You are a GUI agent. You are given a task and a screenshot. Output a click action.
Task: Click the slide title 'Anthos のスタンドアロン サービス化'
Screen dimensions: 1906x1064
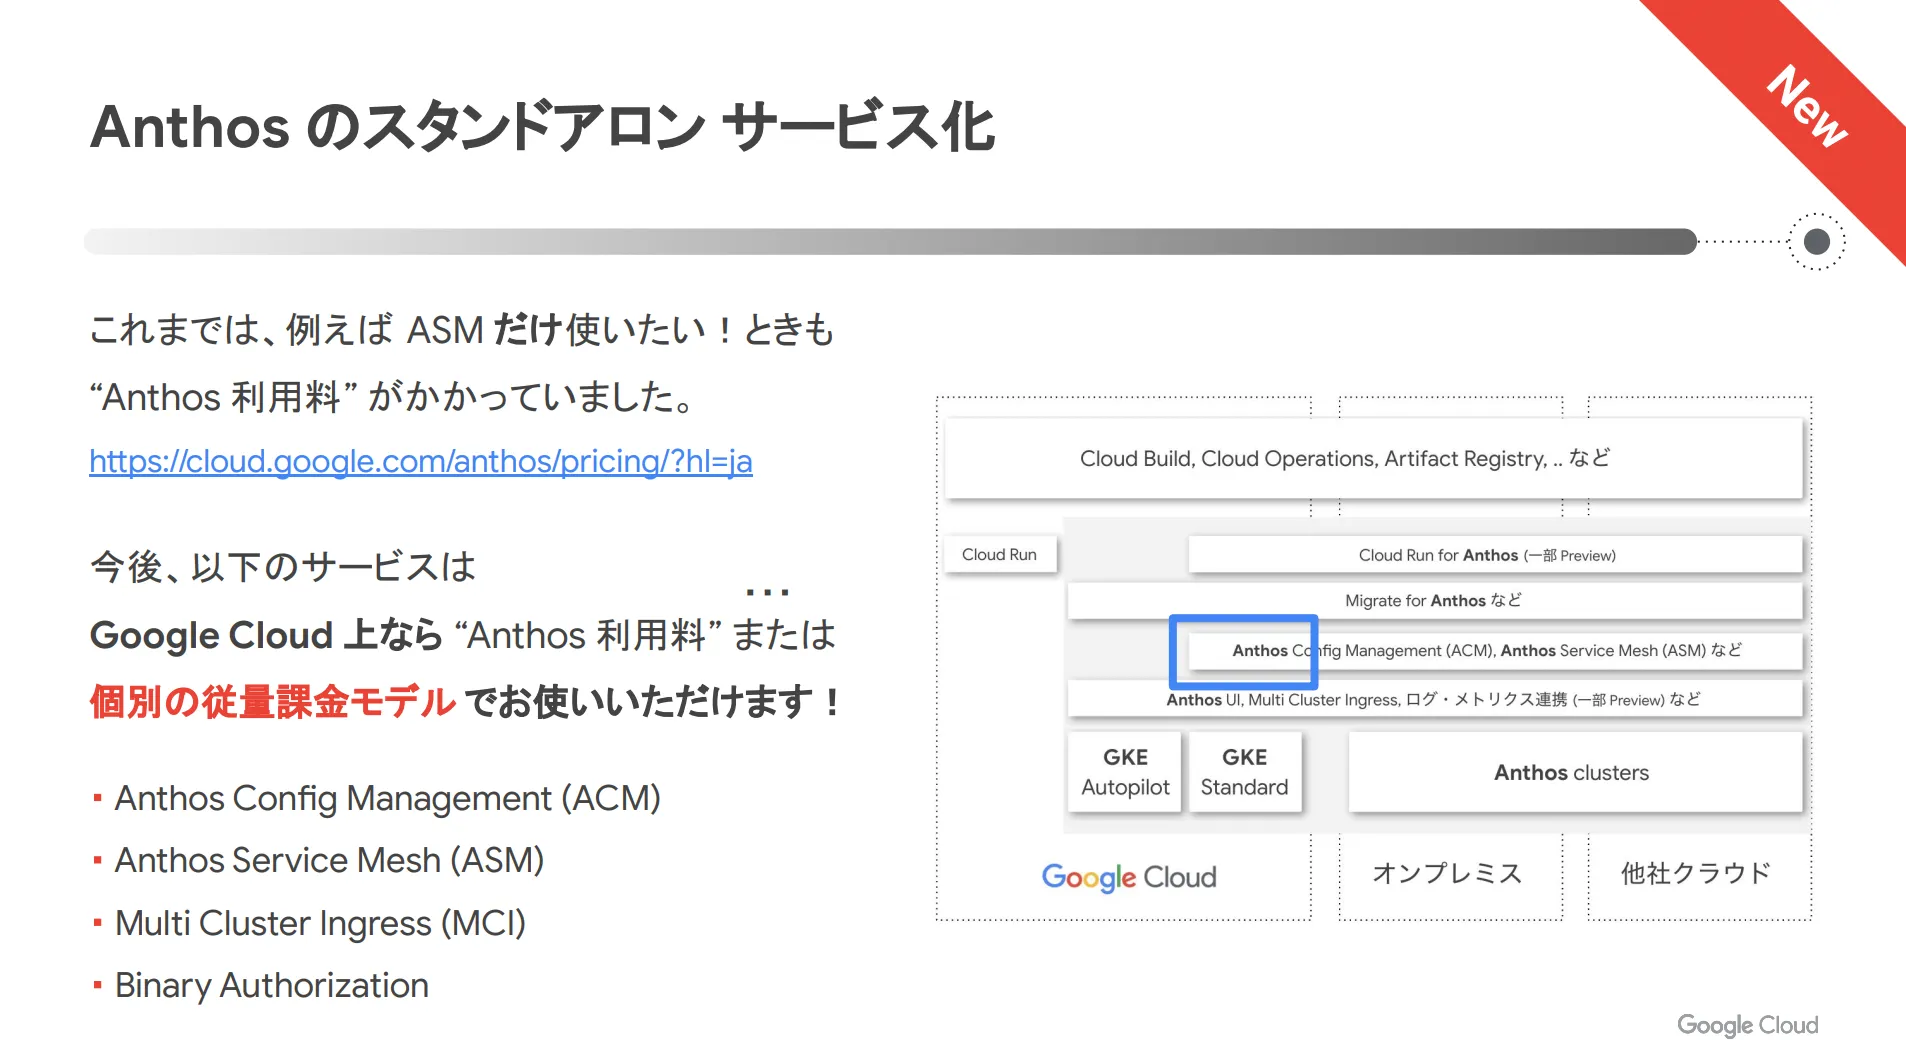[x=542, y=127]
